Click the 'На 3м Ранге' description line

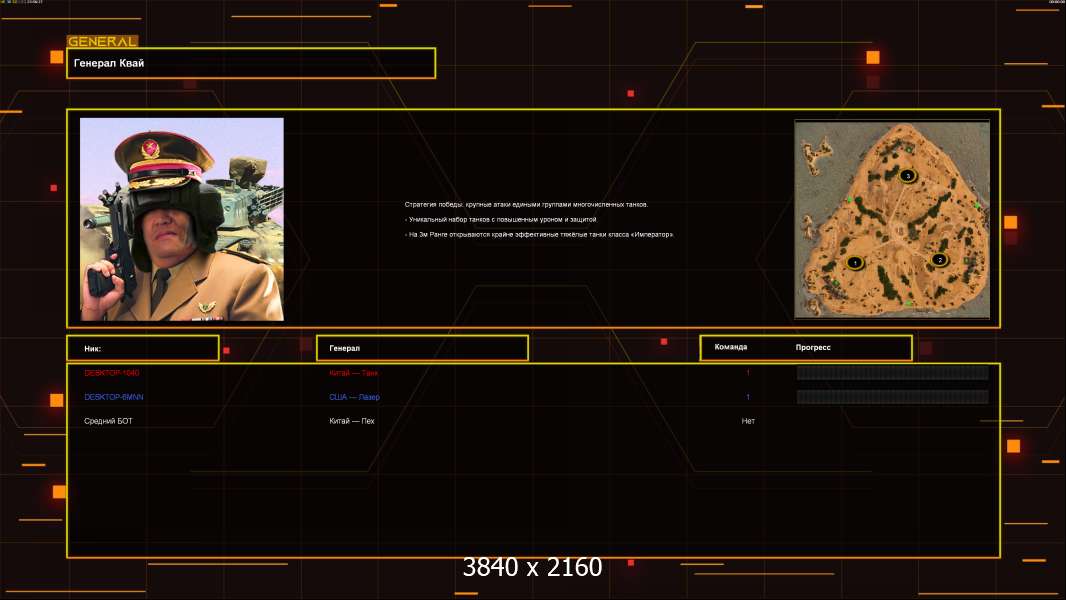tap(539, 234)
